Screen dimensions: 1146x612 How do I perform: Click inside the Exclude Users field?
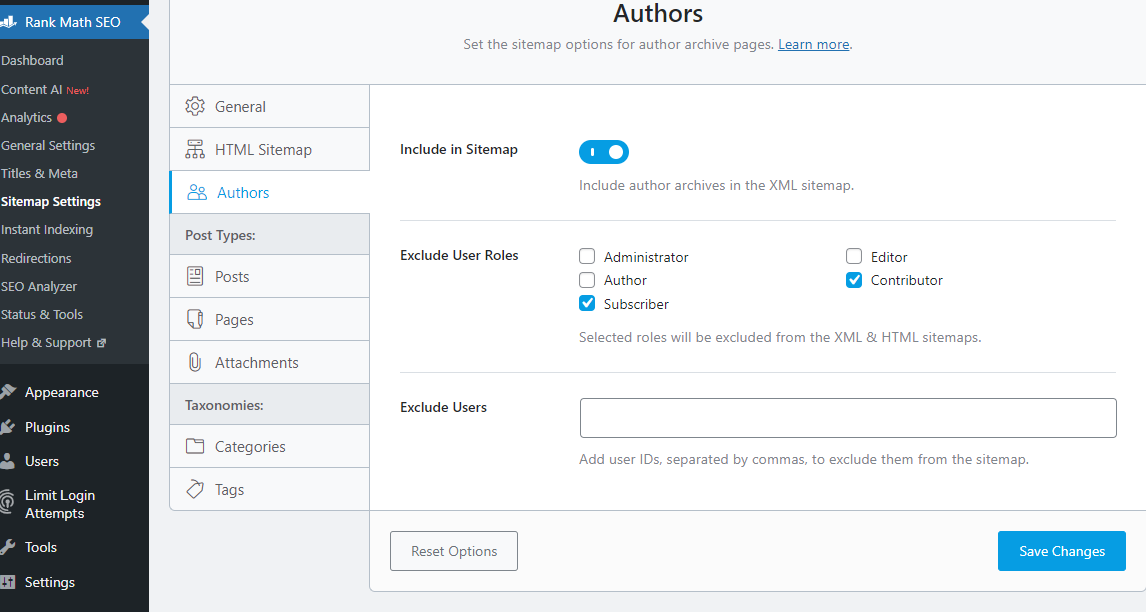848,417
